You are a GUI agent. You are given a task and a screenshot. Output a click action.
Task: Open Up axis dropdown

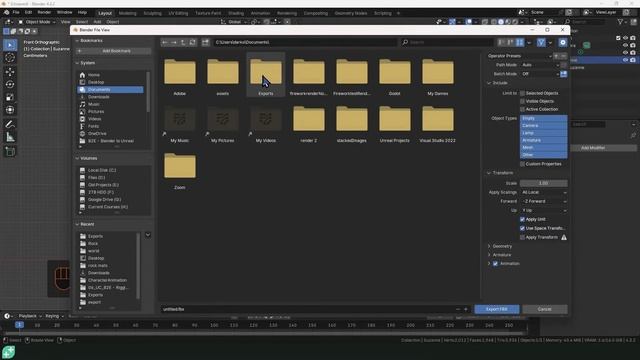(x=544, y=210)
